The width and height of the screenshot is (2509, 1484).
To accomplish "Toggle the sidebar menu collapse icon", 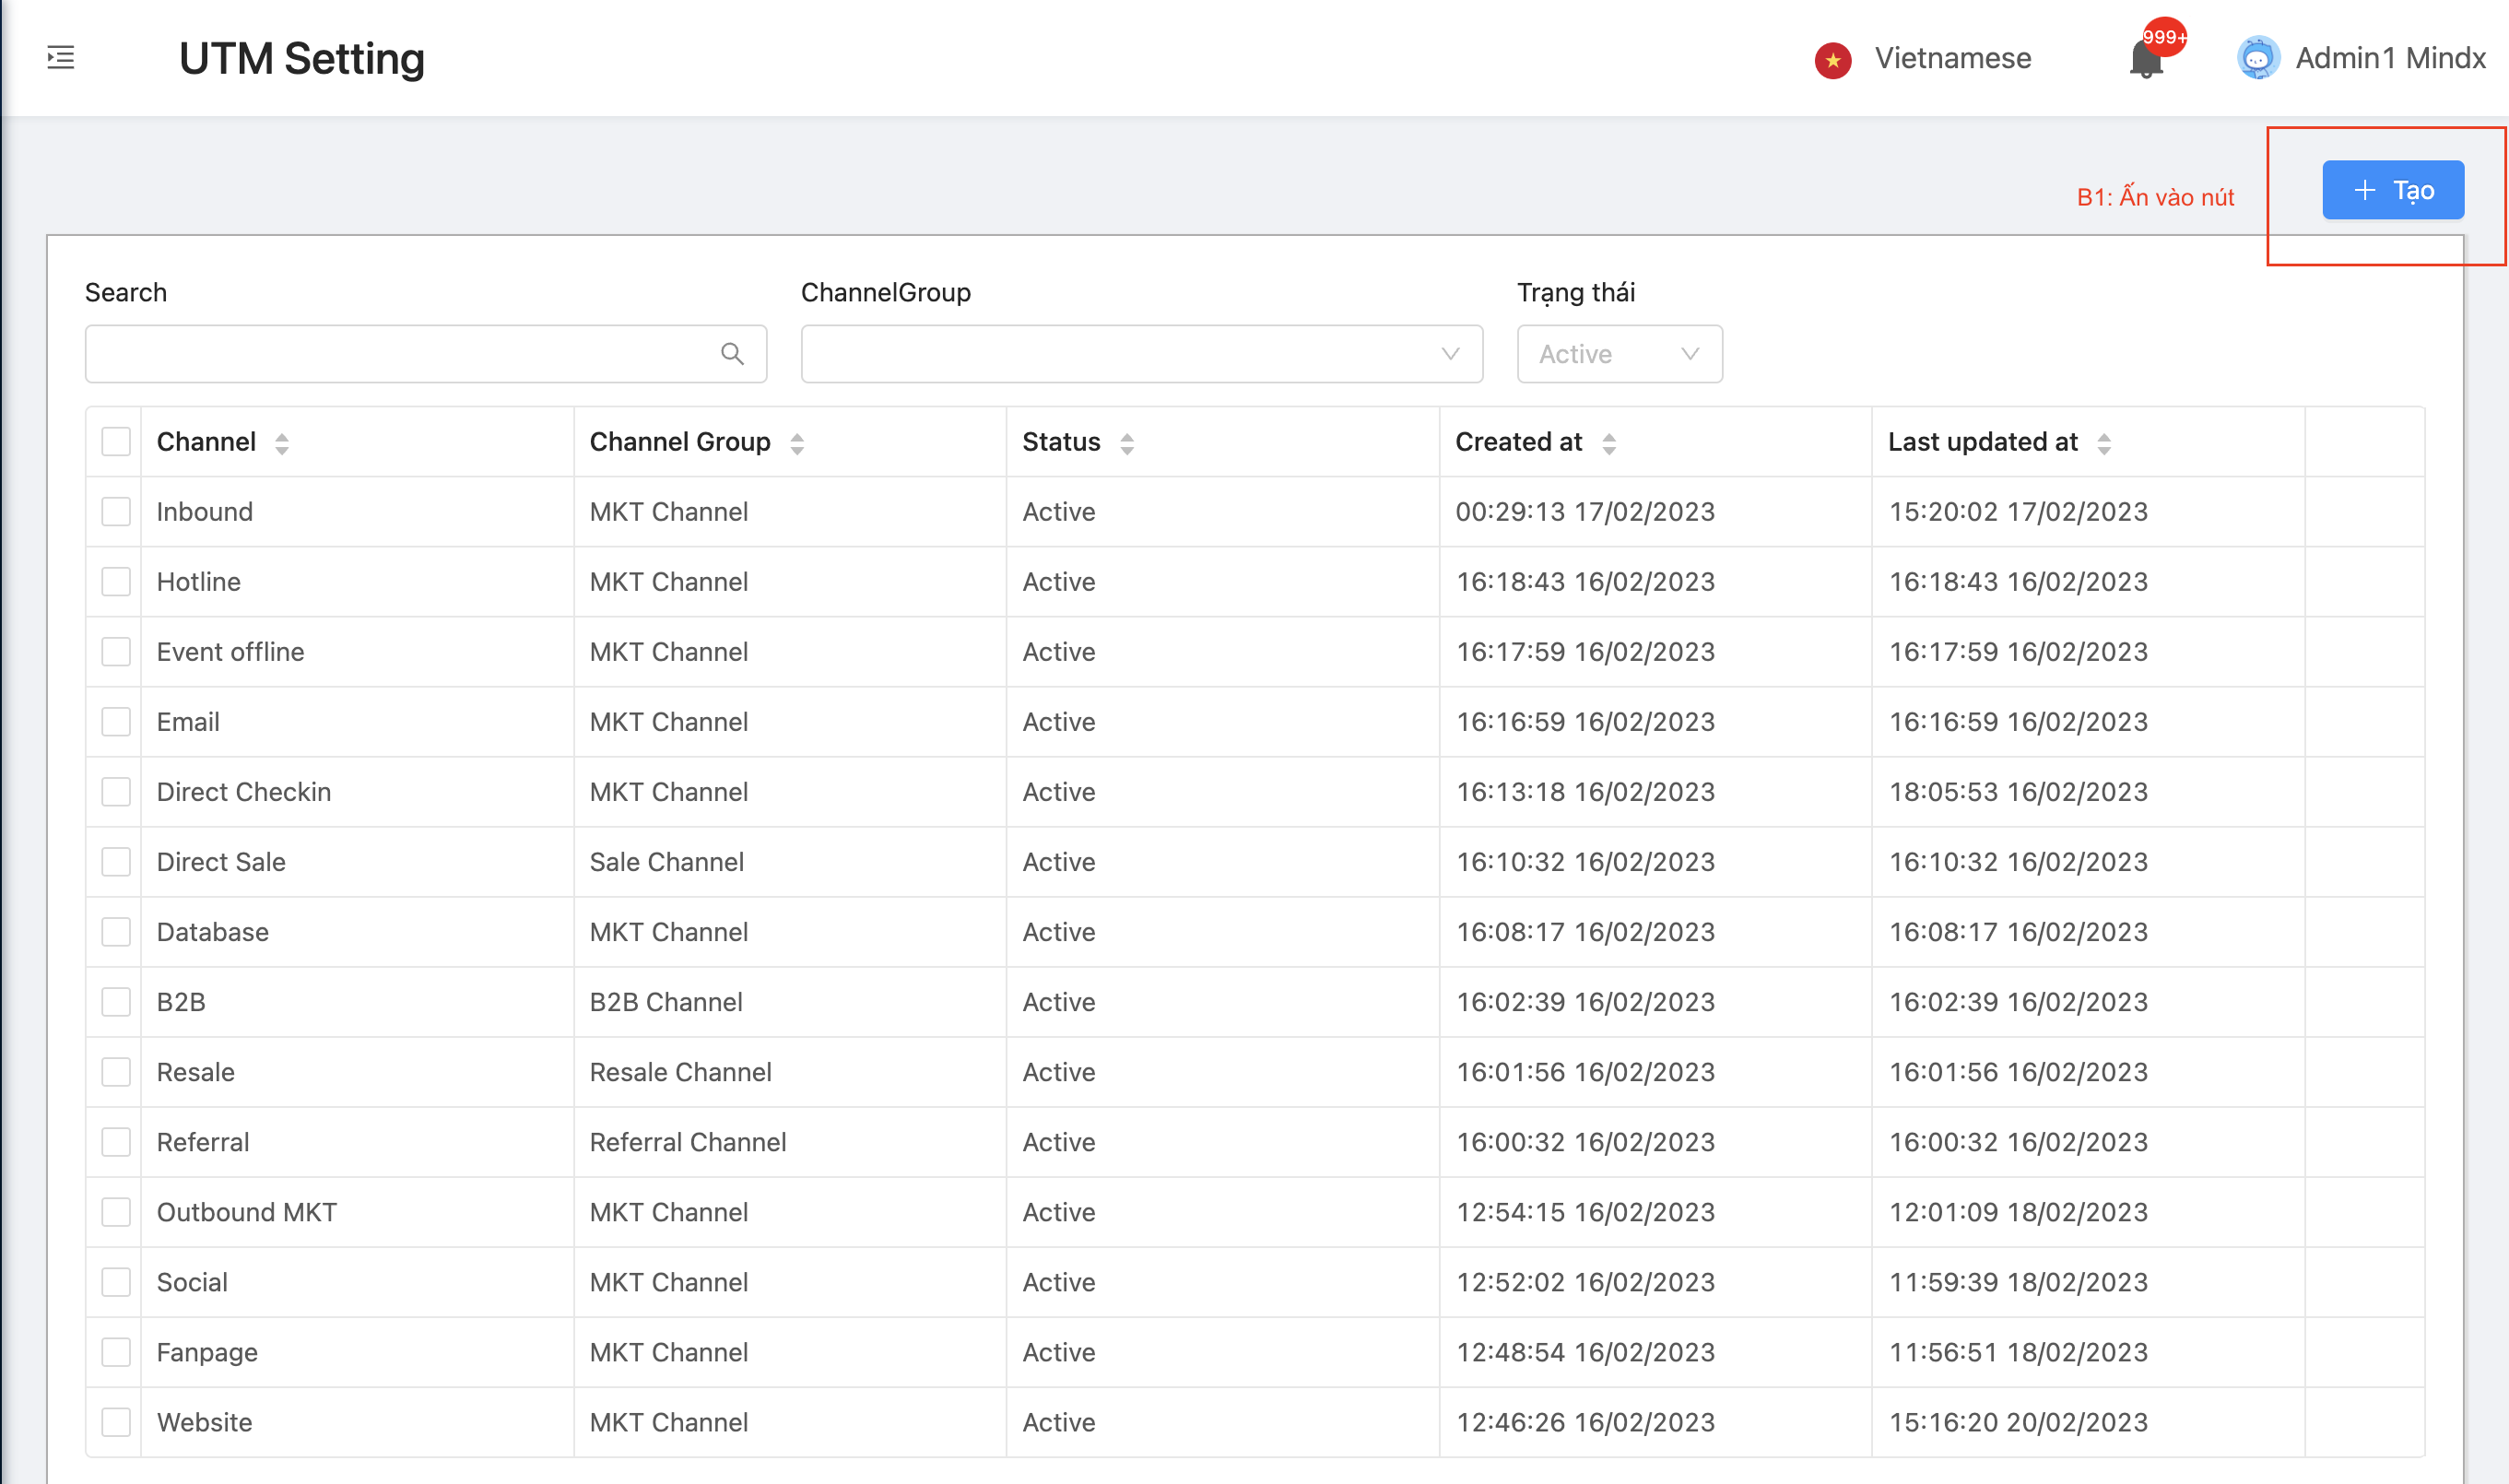I will (61, 58).
